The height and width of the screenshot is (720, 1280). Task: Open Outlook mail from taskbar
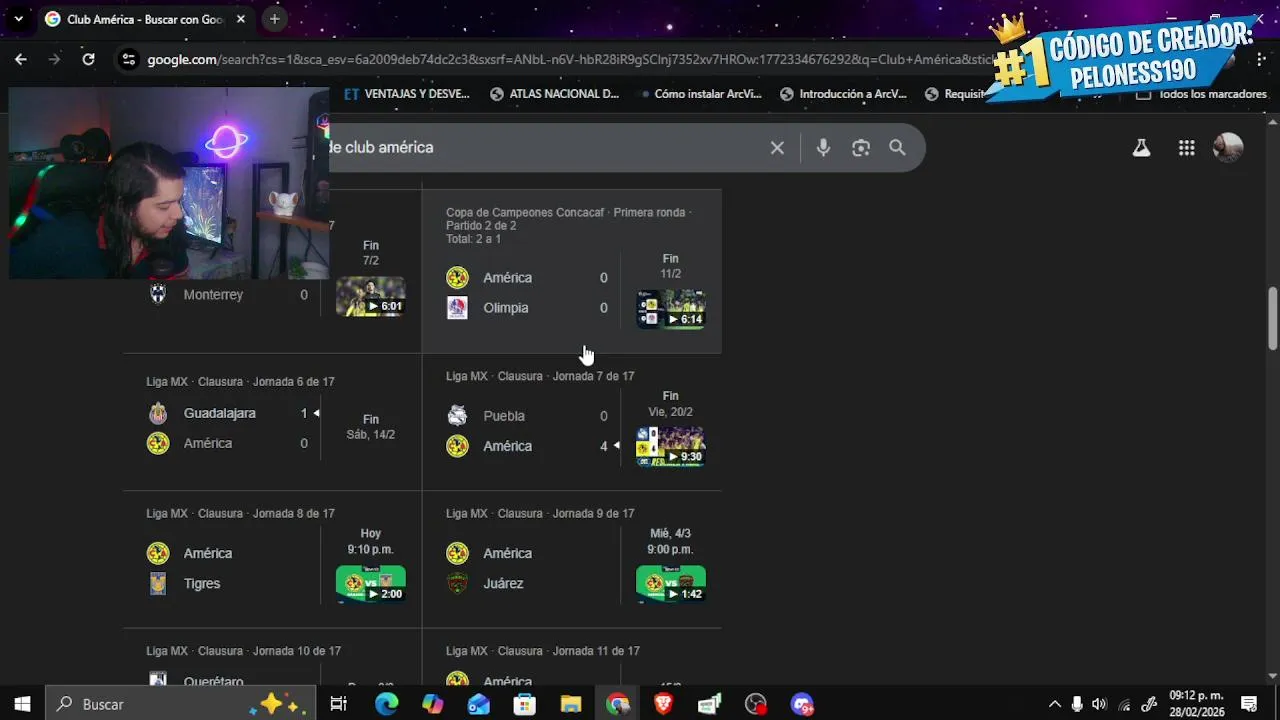point(479,704)
